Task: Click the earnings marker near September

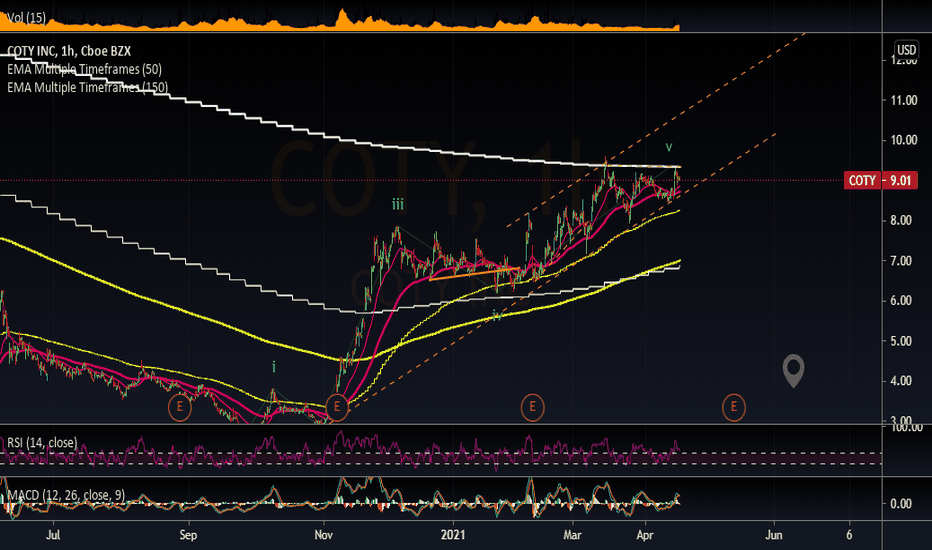Action: click(x=180, y=407)
